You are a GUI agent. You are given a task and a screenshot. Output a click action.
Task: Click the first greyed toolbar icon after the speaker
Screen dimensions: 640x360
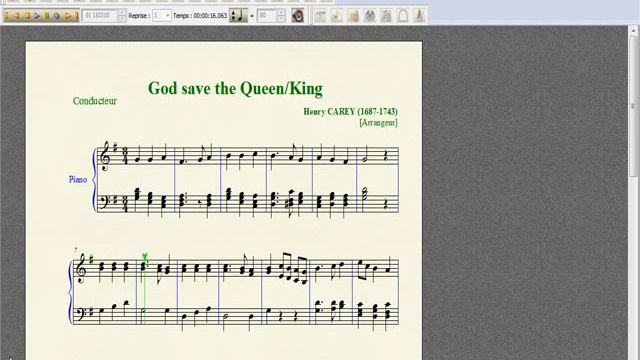[320, 16]
